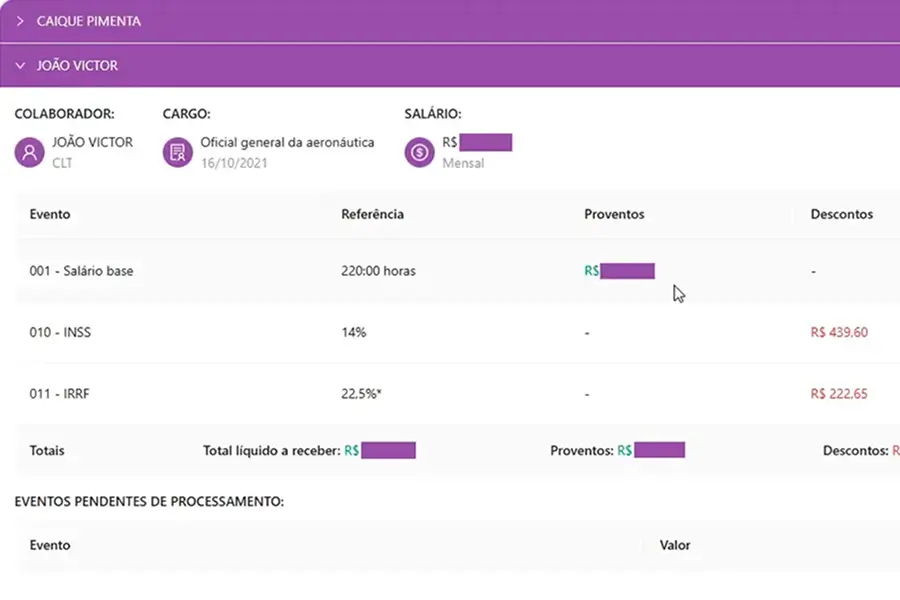Click the Descontos column header

(841, 214)
